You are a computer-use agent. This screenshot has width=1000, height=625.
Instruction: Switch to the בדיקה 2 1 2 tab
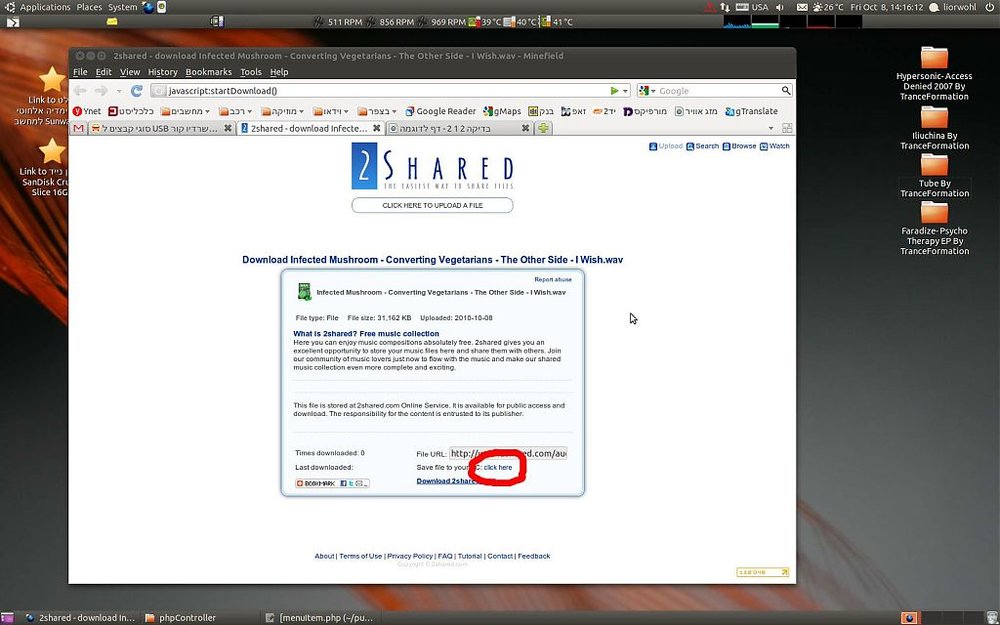pyautogui.click(x=459, y=128)
